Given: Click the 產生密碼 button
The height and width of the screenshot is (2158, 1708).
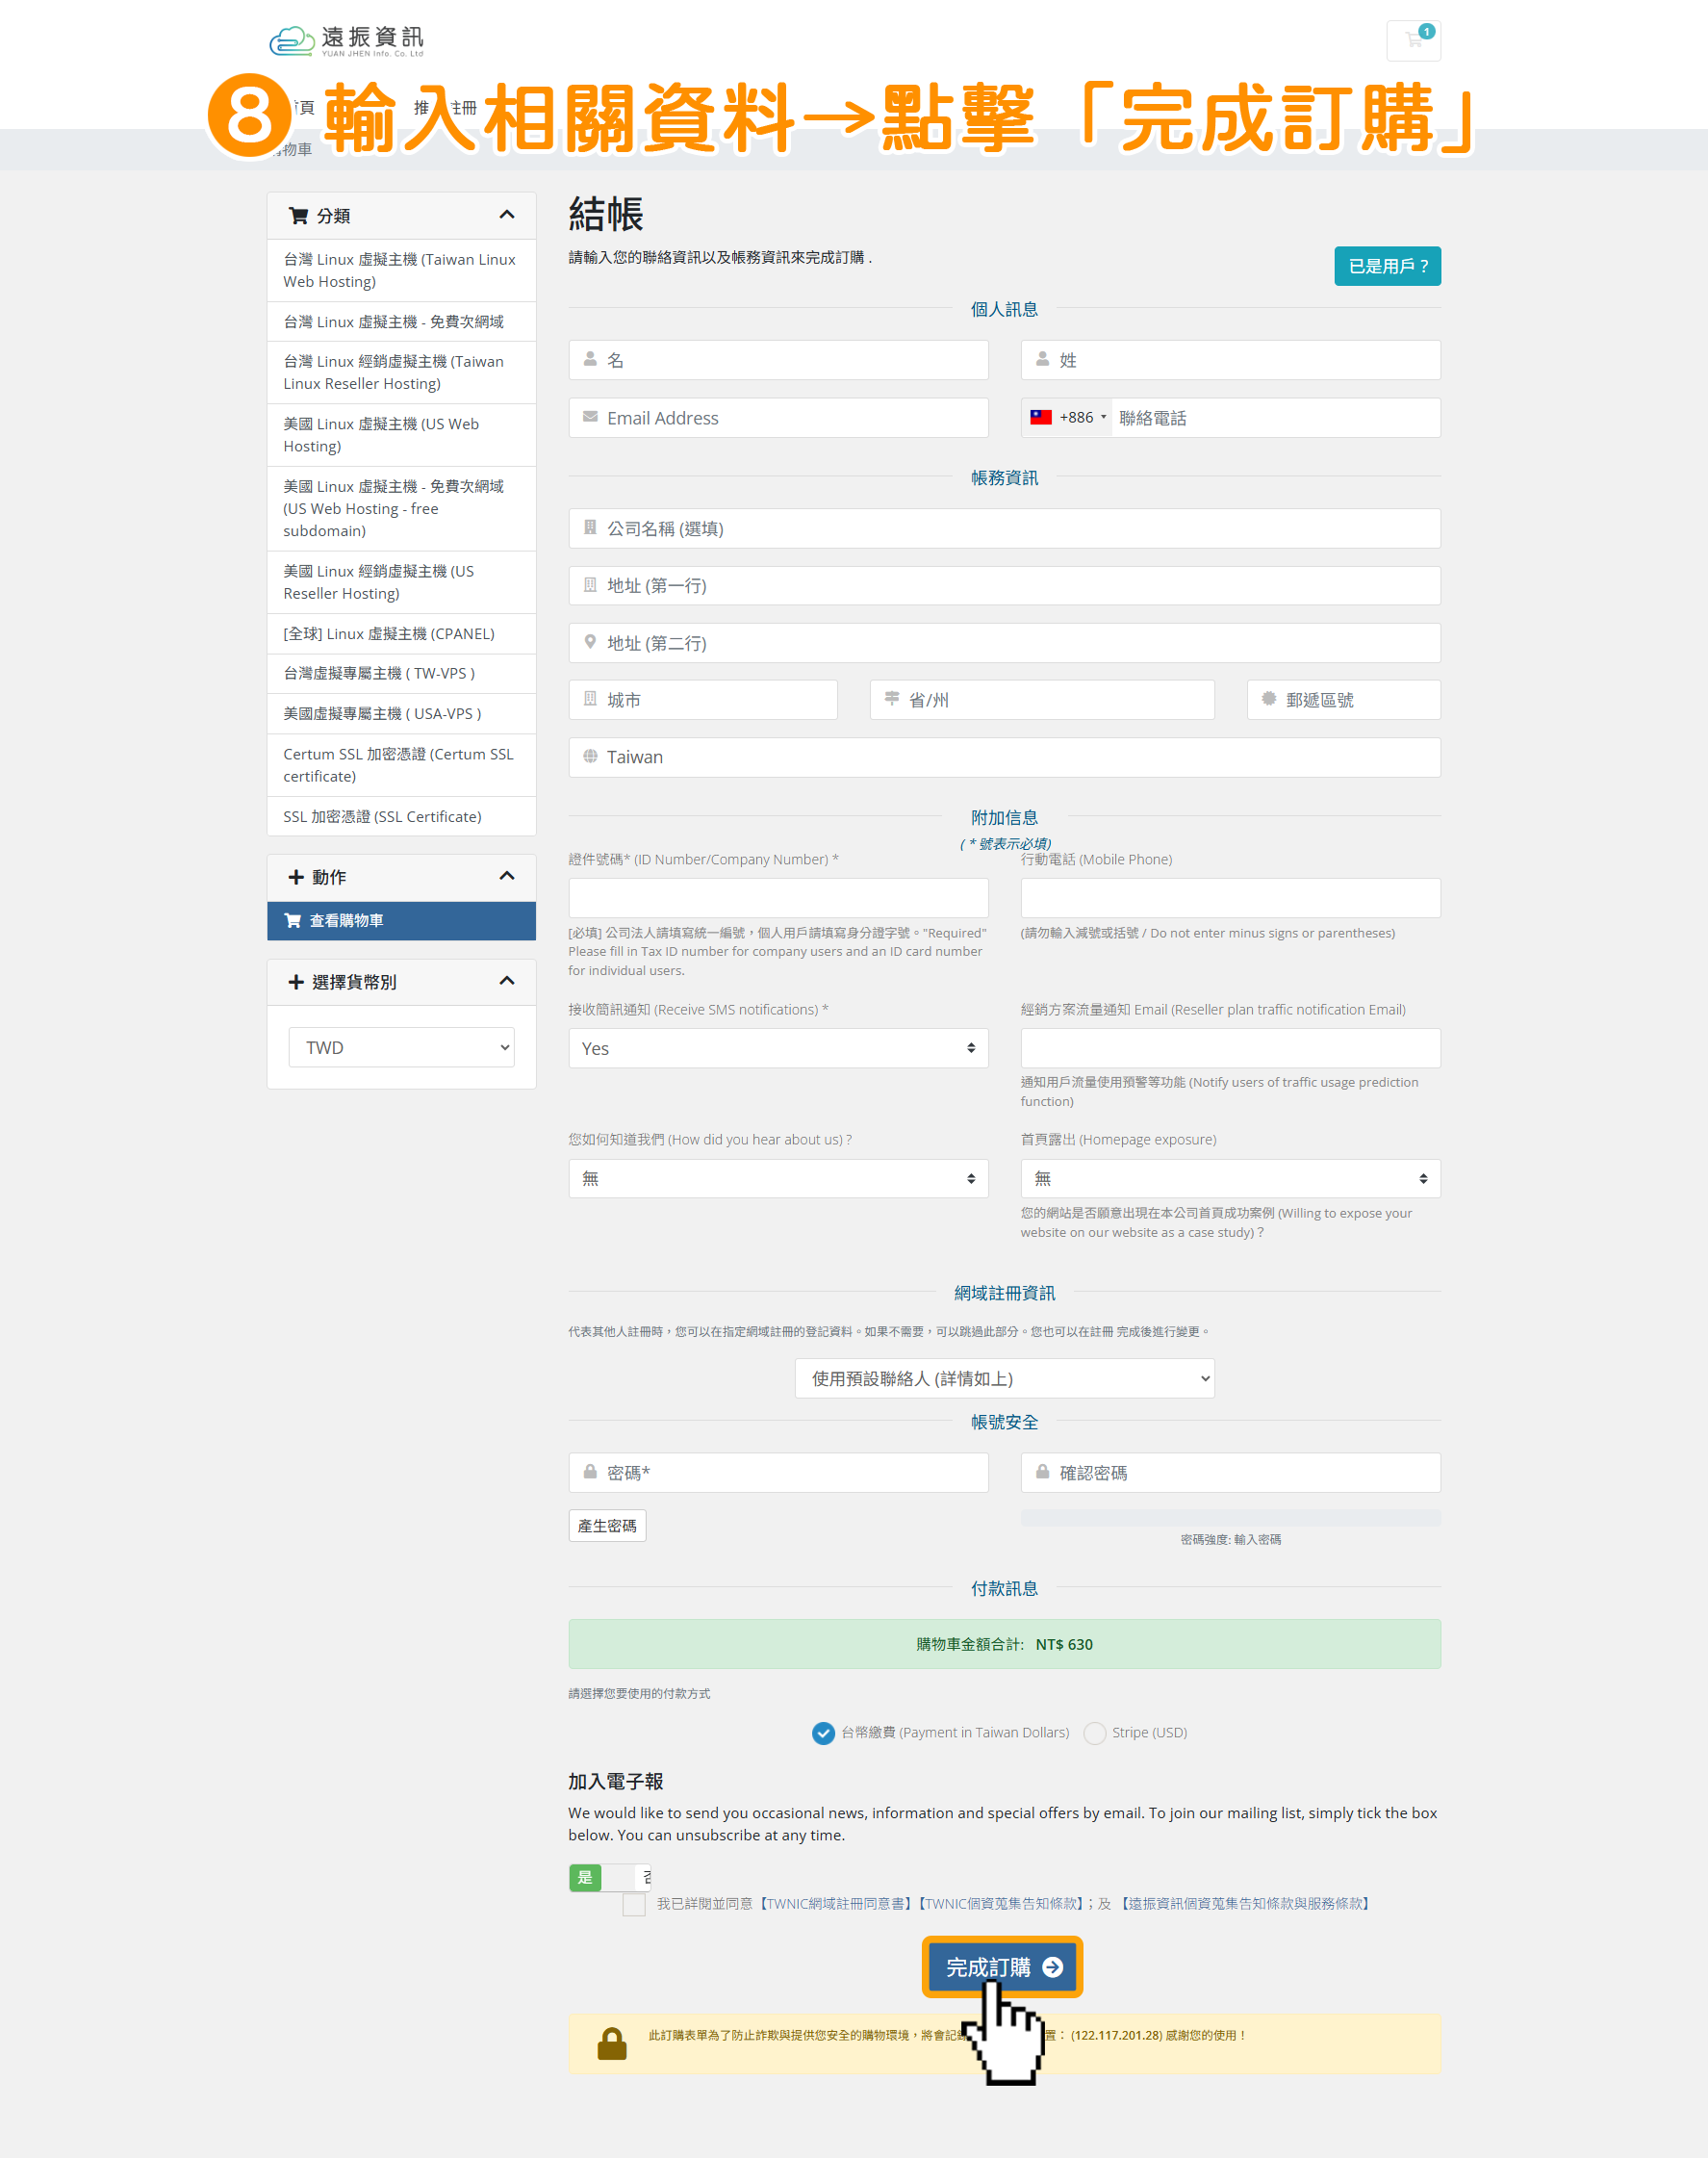Looking at the screenshot, I should click(x=606, y=1525).
